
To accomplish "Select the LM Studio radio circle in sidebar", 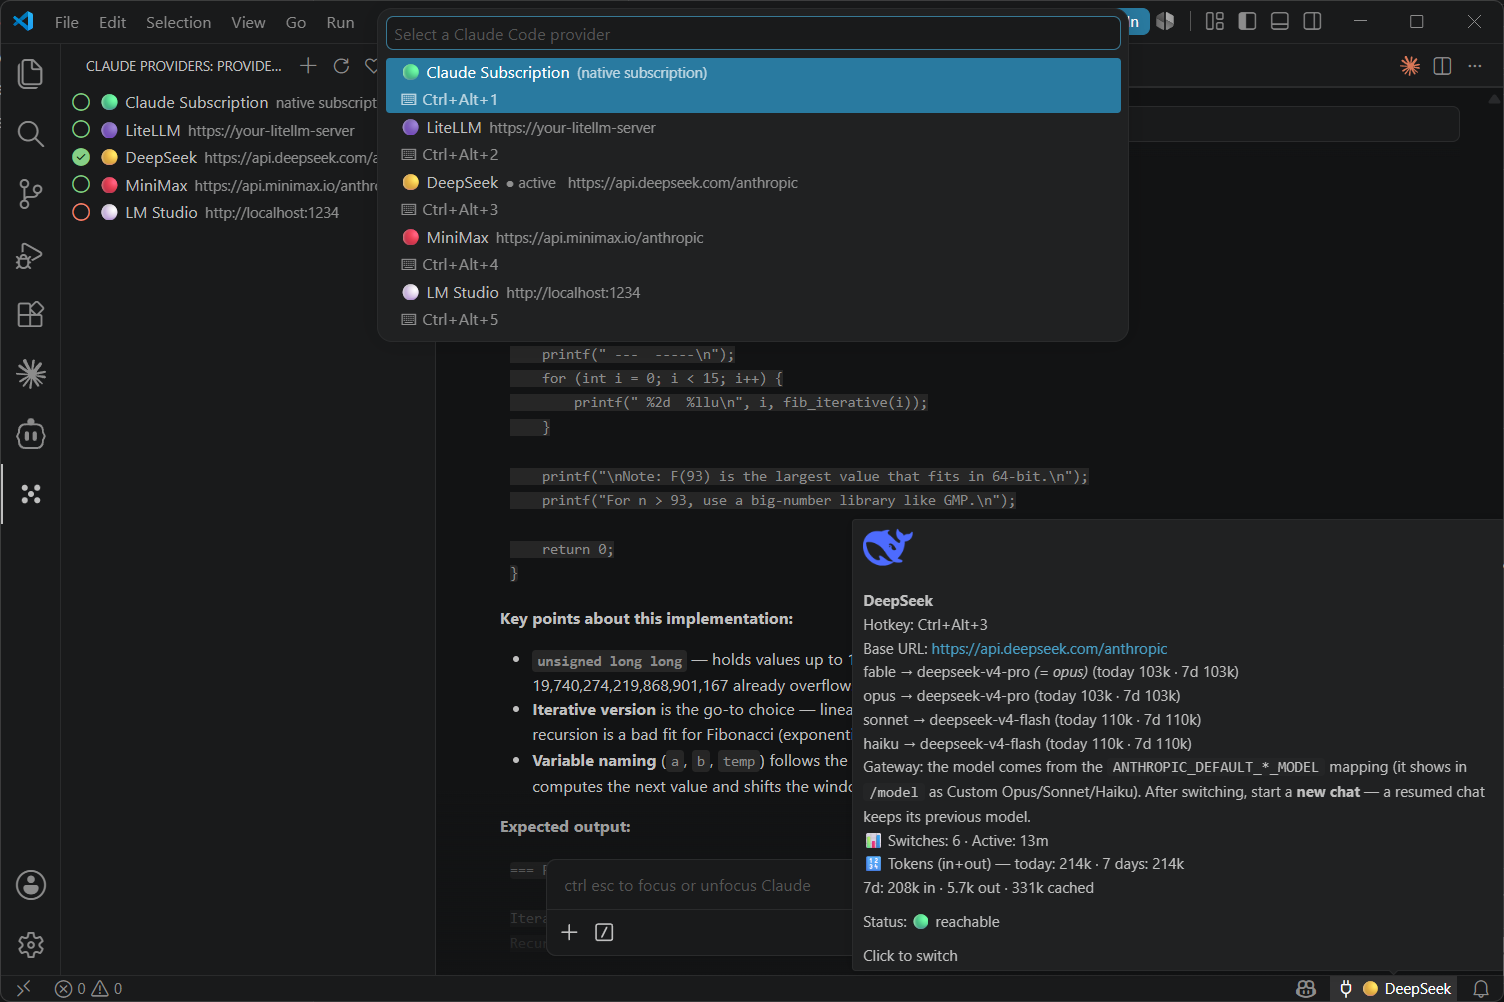I will click(x=81, y=212).
